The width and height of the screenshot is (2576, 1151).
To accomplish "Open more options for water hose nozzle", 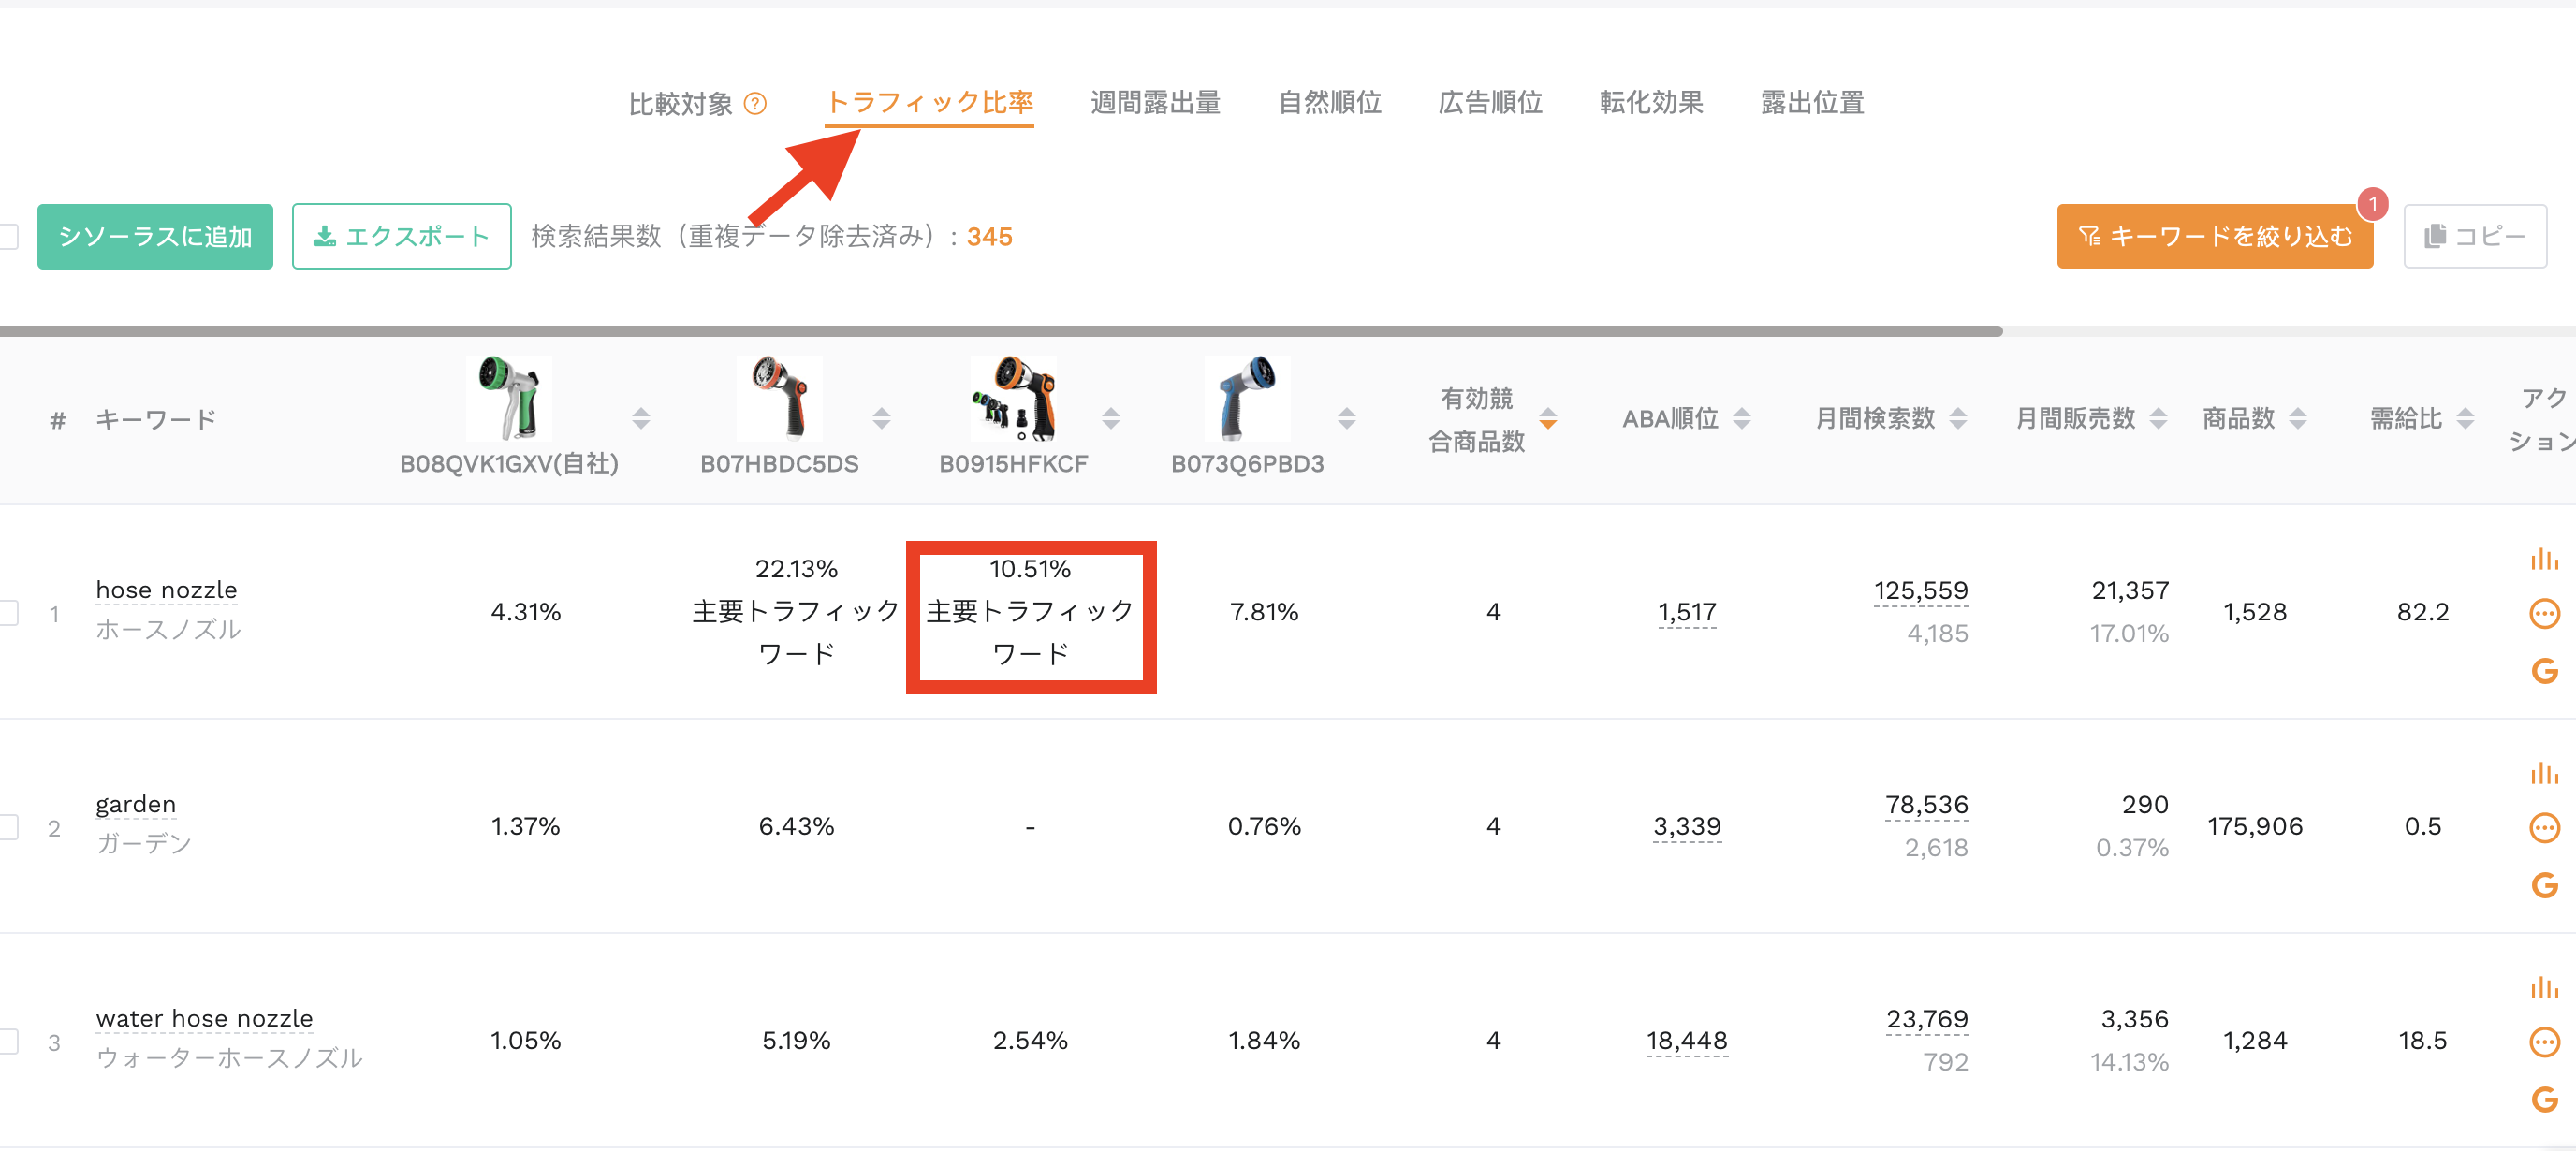I will click(2544, 1042).
